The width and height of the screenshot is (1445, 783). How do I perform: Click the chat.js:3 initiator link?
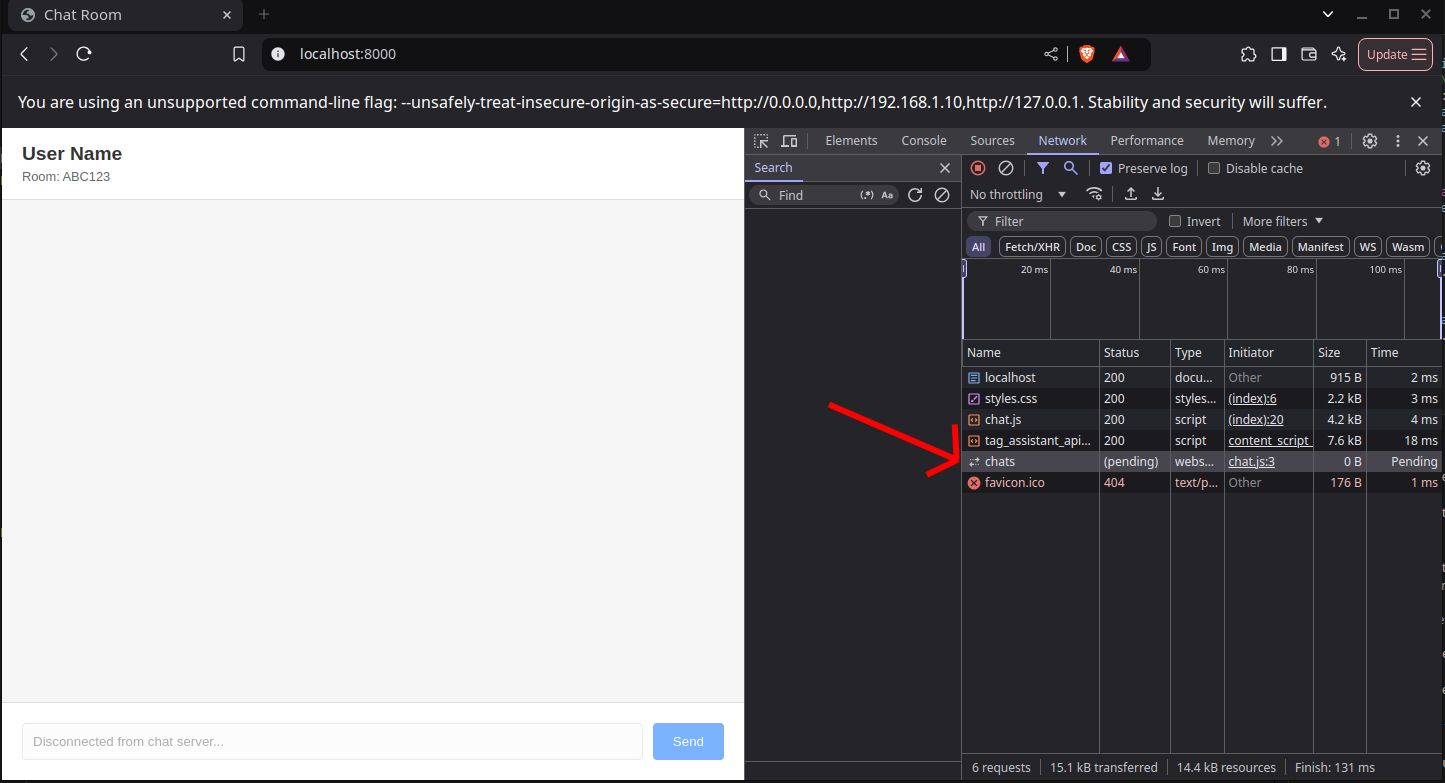(x=1251, y=461)
